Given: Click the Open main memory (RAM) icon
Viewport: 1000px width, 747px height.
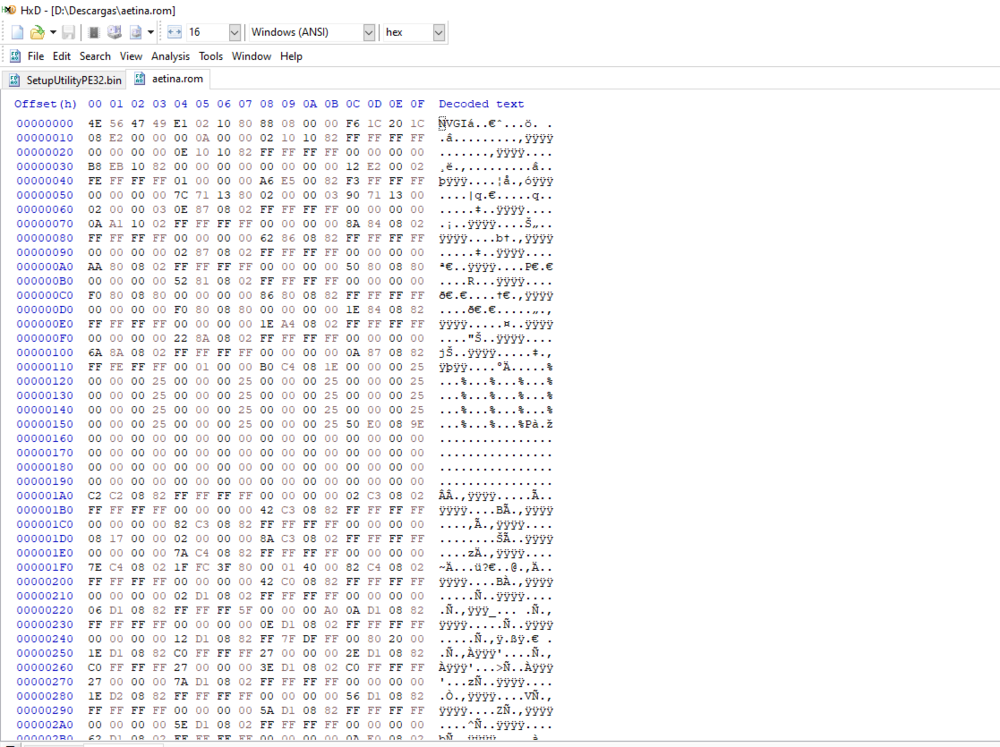Looking at the screenshot, I should 94,32.
